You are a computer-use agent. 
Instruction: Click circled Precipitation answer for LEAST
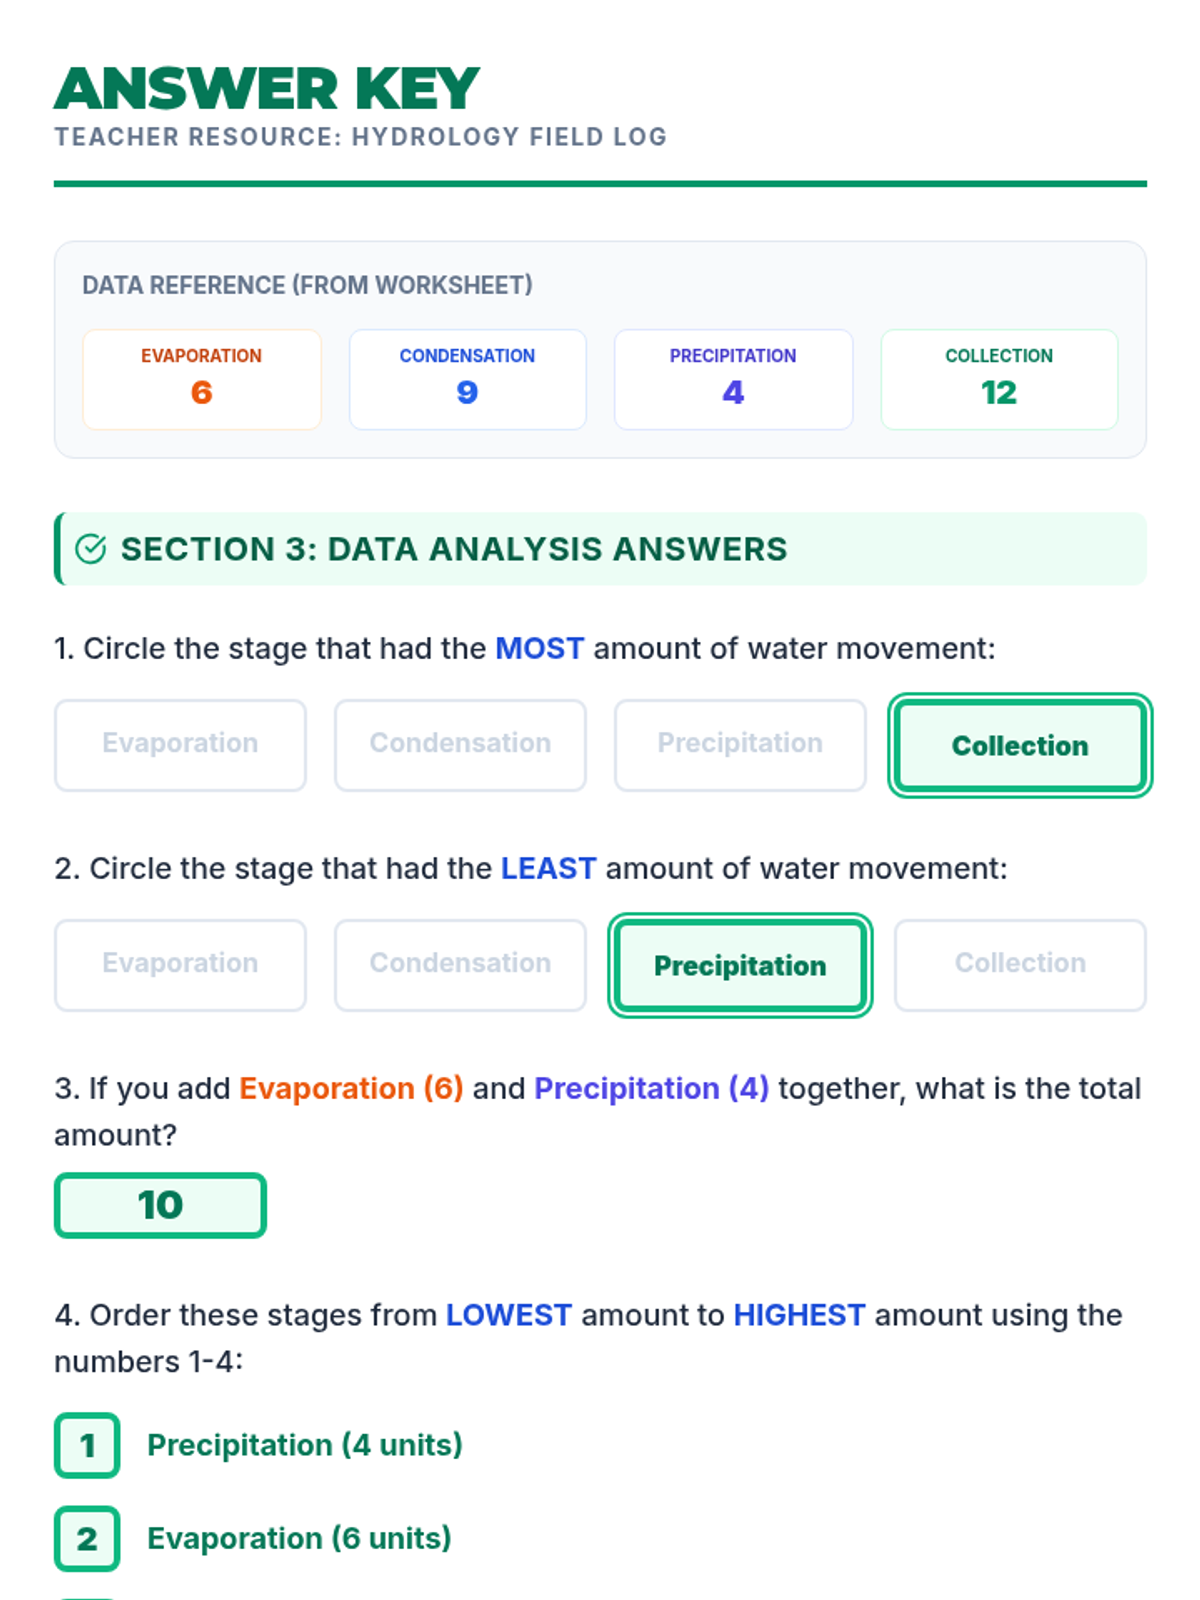point(740,966)
